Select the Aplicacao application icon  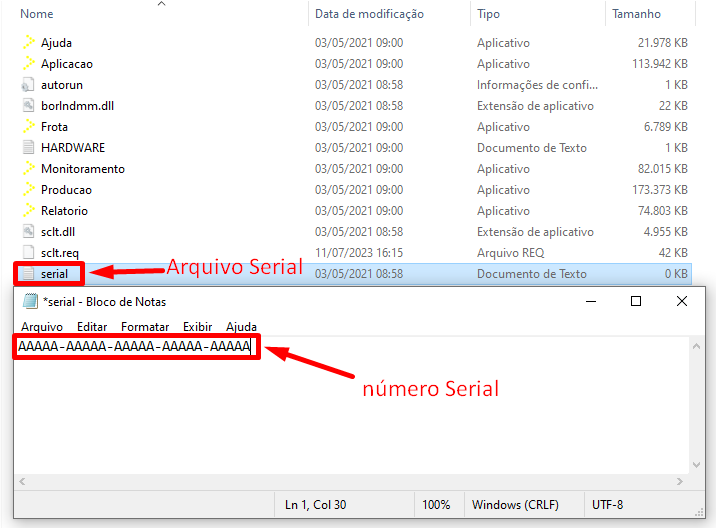pos(29,64)
